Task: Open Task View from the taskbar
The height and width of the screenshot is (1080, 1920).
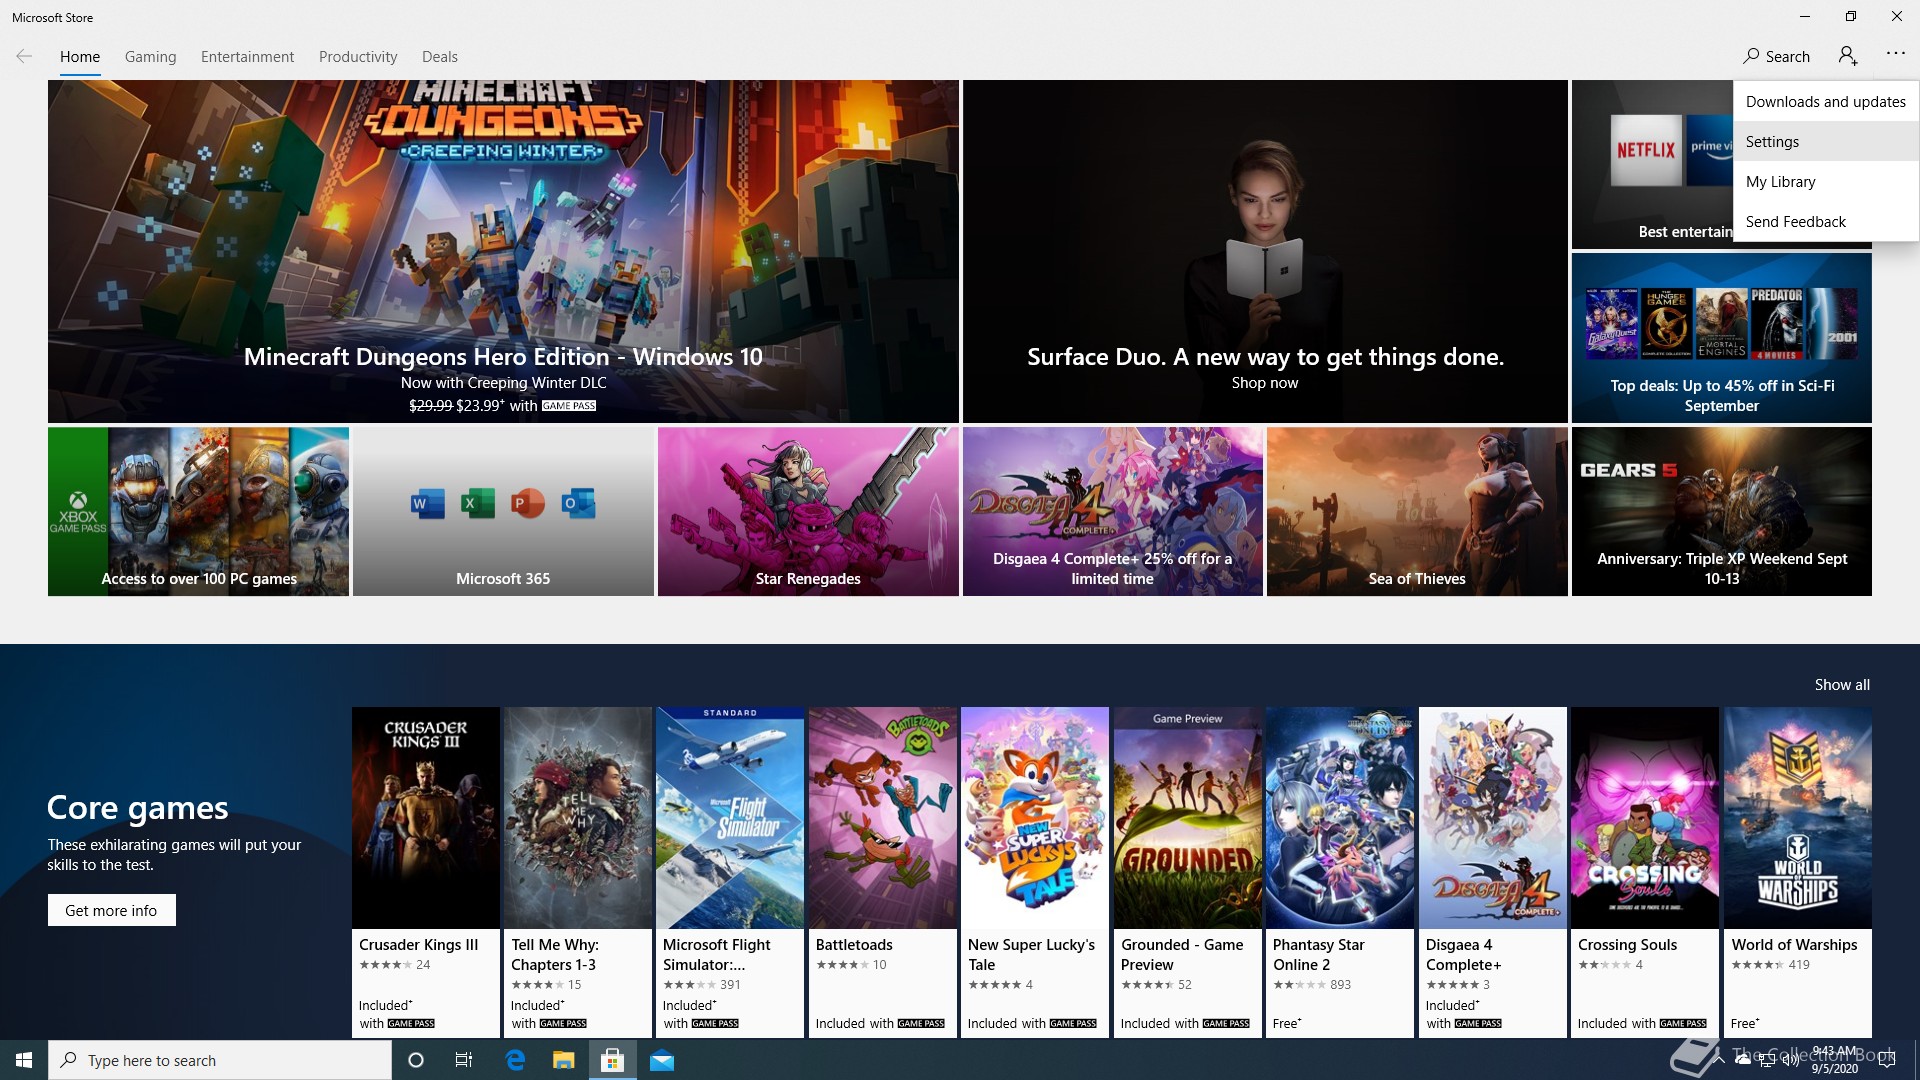Action: coord(464,1060)
